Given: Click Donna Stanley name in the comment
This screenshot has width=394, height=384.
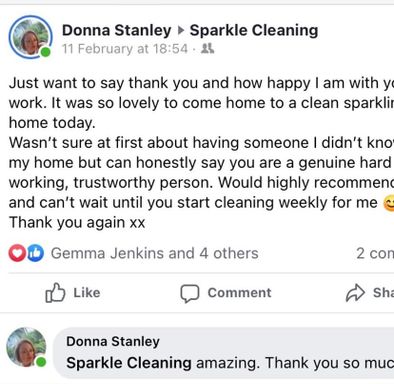Looking at the screenshot, I should pos(113,341).
